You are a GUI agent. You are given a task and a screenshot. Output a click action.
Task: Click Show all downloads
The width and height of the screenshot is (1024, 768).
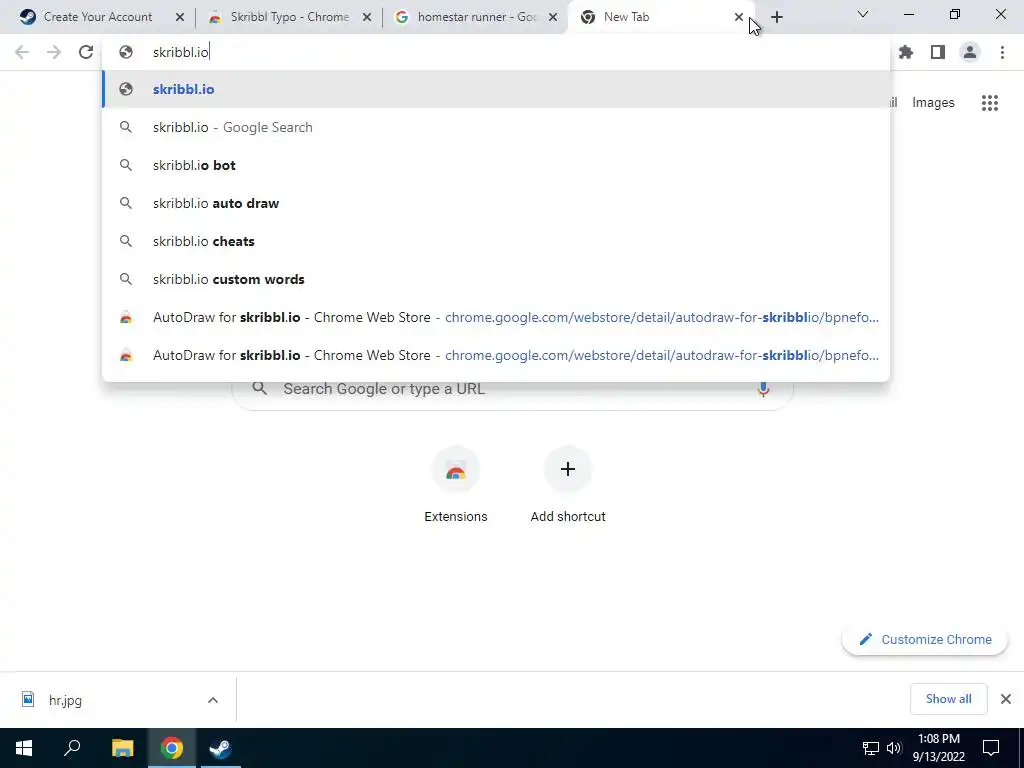coord(948,699)
